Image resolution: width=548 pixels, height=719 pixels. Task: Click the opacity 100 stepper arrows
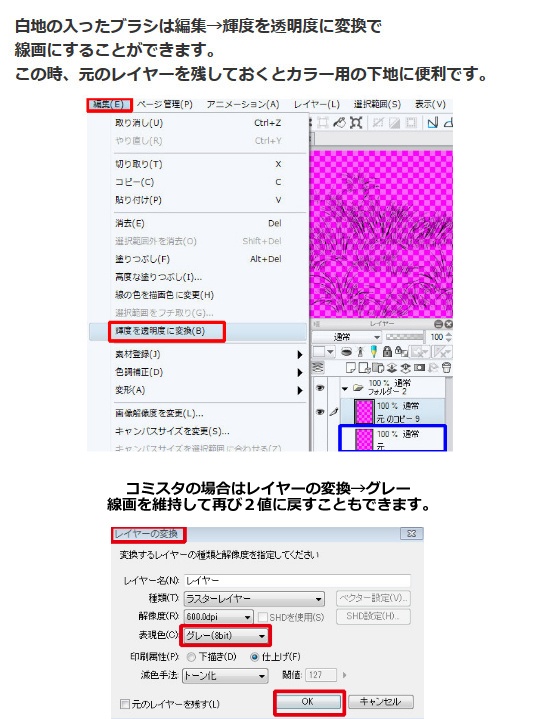448,337
